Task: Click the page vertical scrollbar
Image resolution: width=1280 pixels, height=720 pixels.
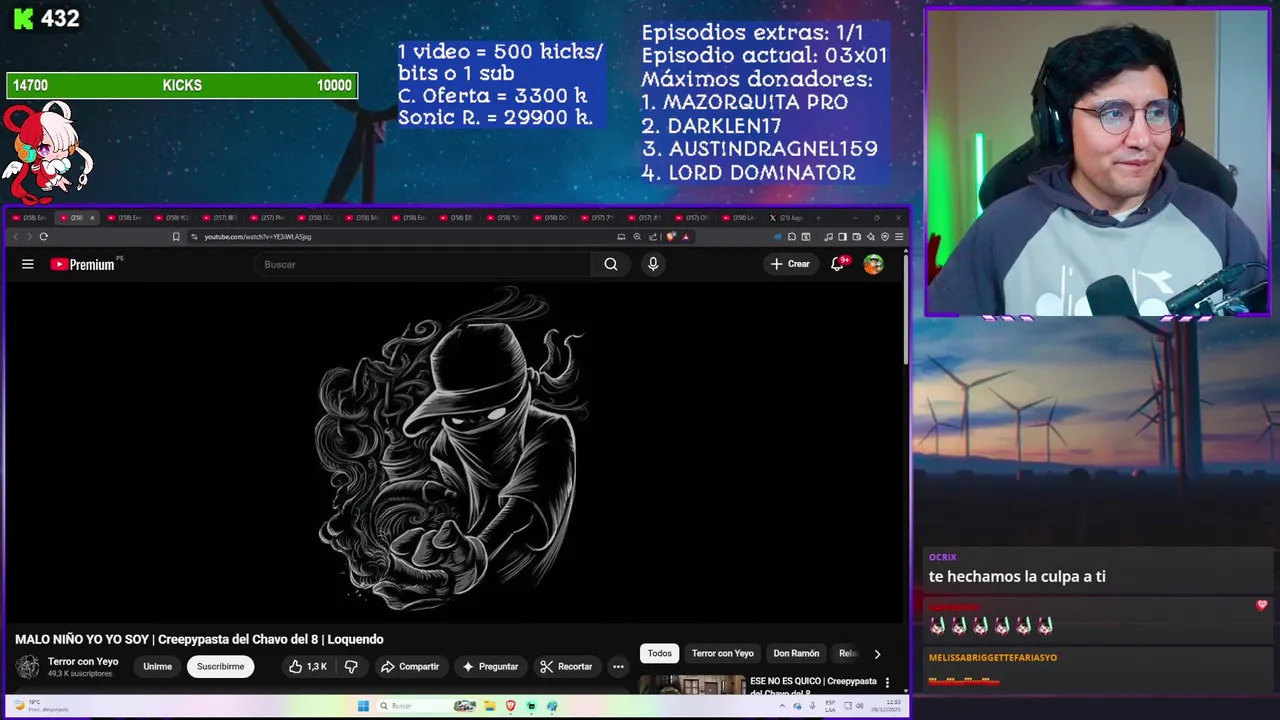Action: pyautogui.click(x=906, y=310)
